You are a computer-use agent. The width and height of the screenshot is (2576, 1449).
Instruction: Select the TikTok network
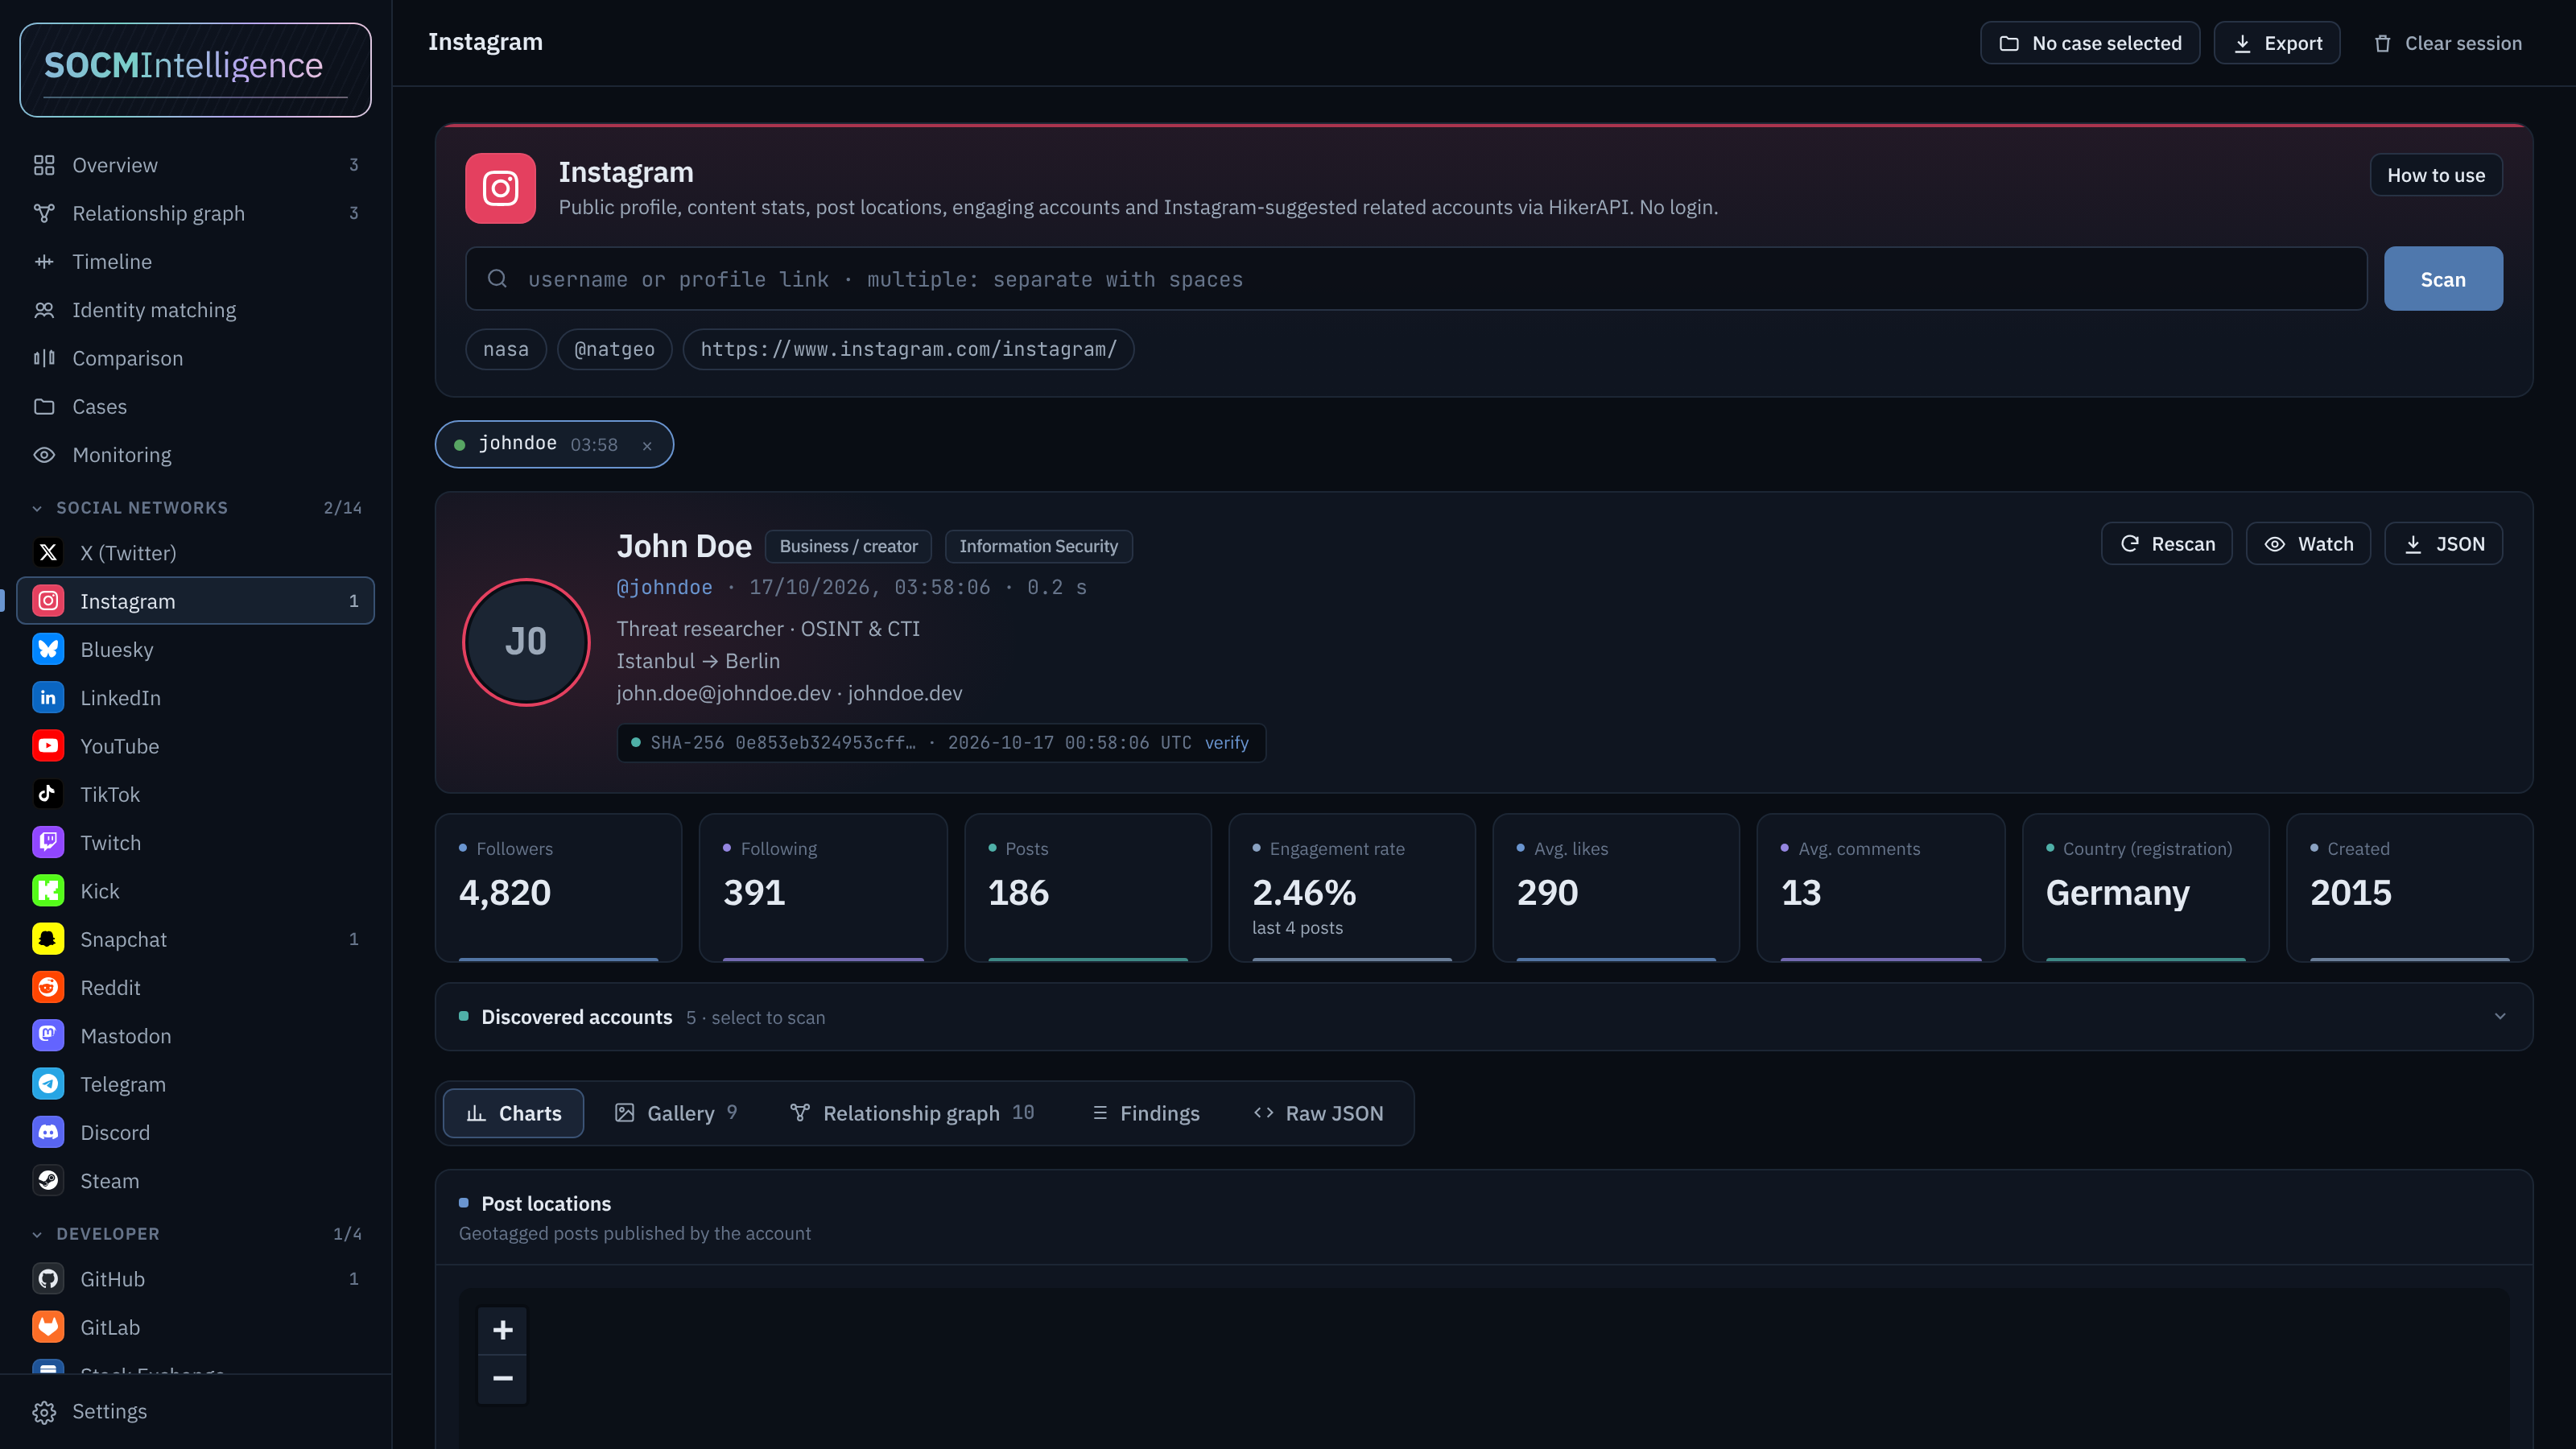coord(195,794)
